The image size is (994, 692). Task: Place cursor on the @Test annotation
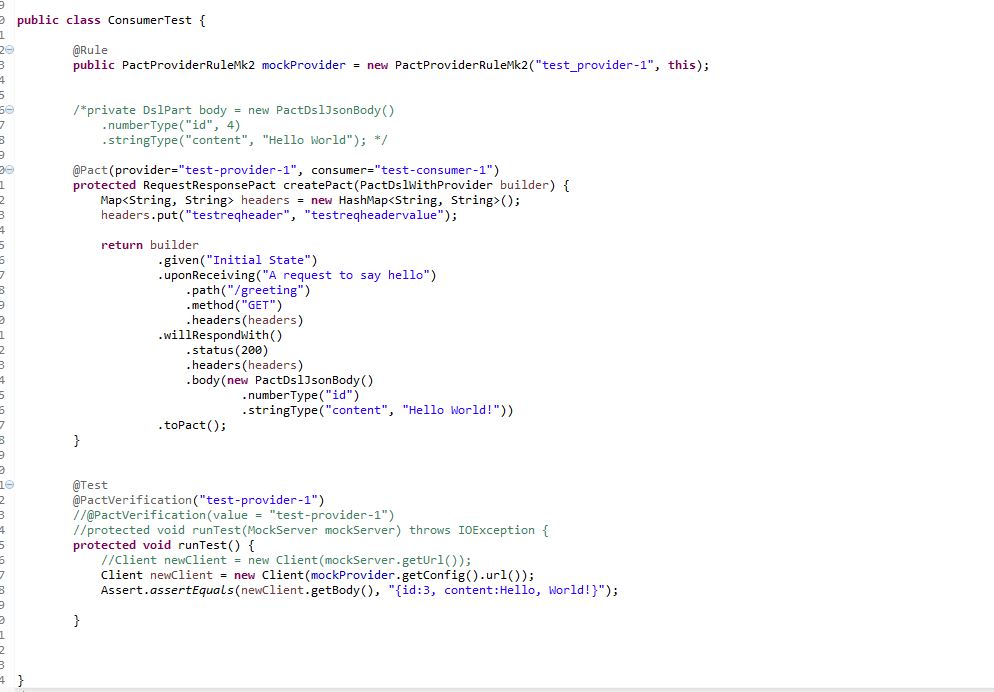click(x=90, y=485)
